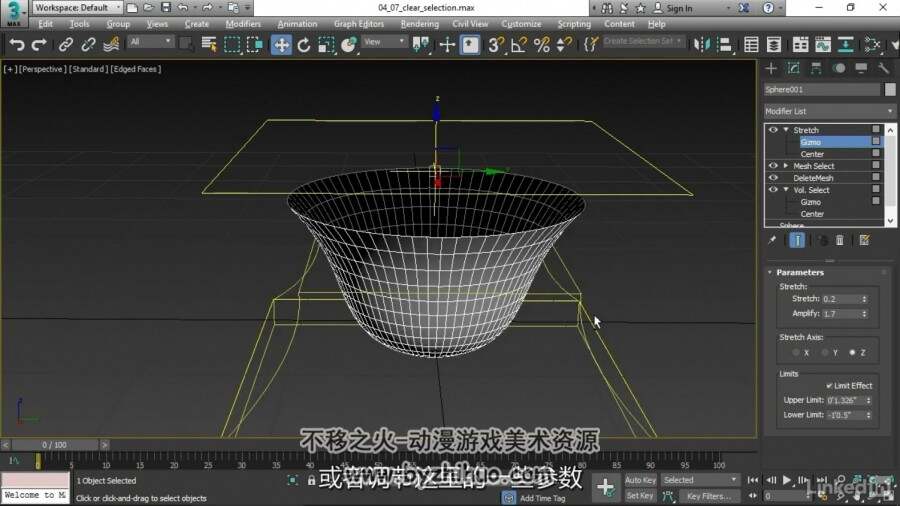
Task: Open the Display panel tab
Action: [x=861, y=69]
